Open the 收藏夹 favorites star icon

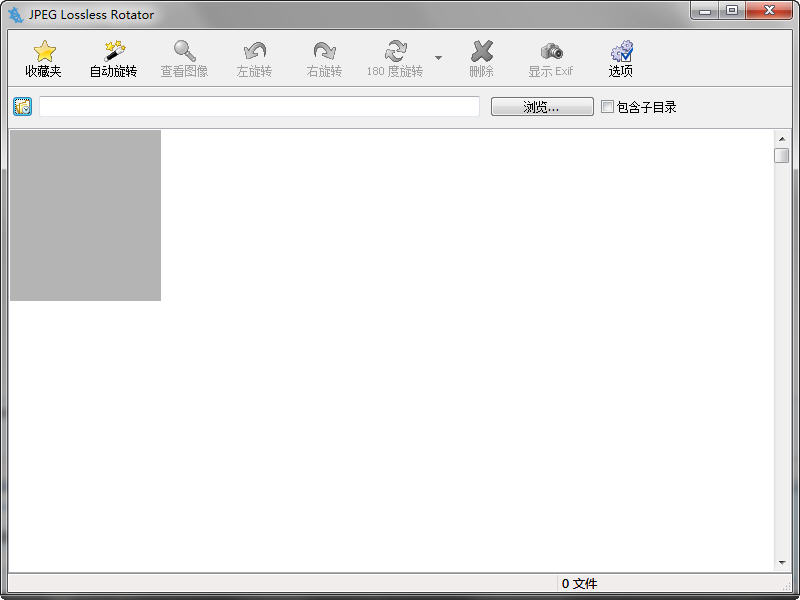44,51
